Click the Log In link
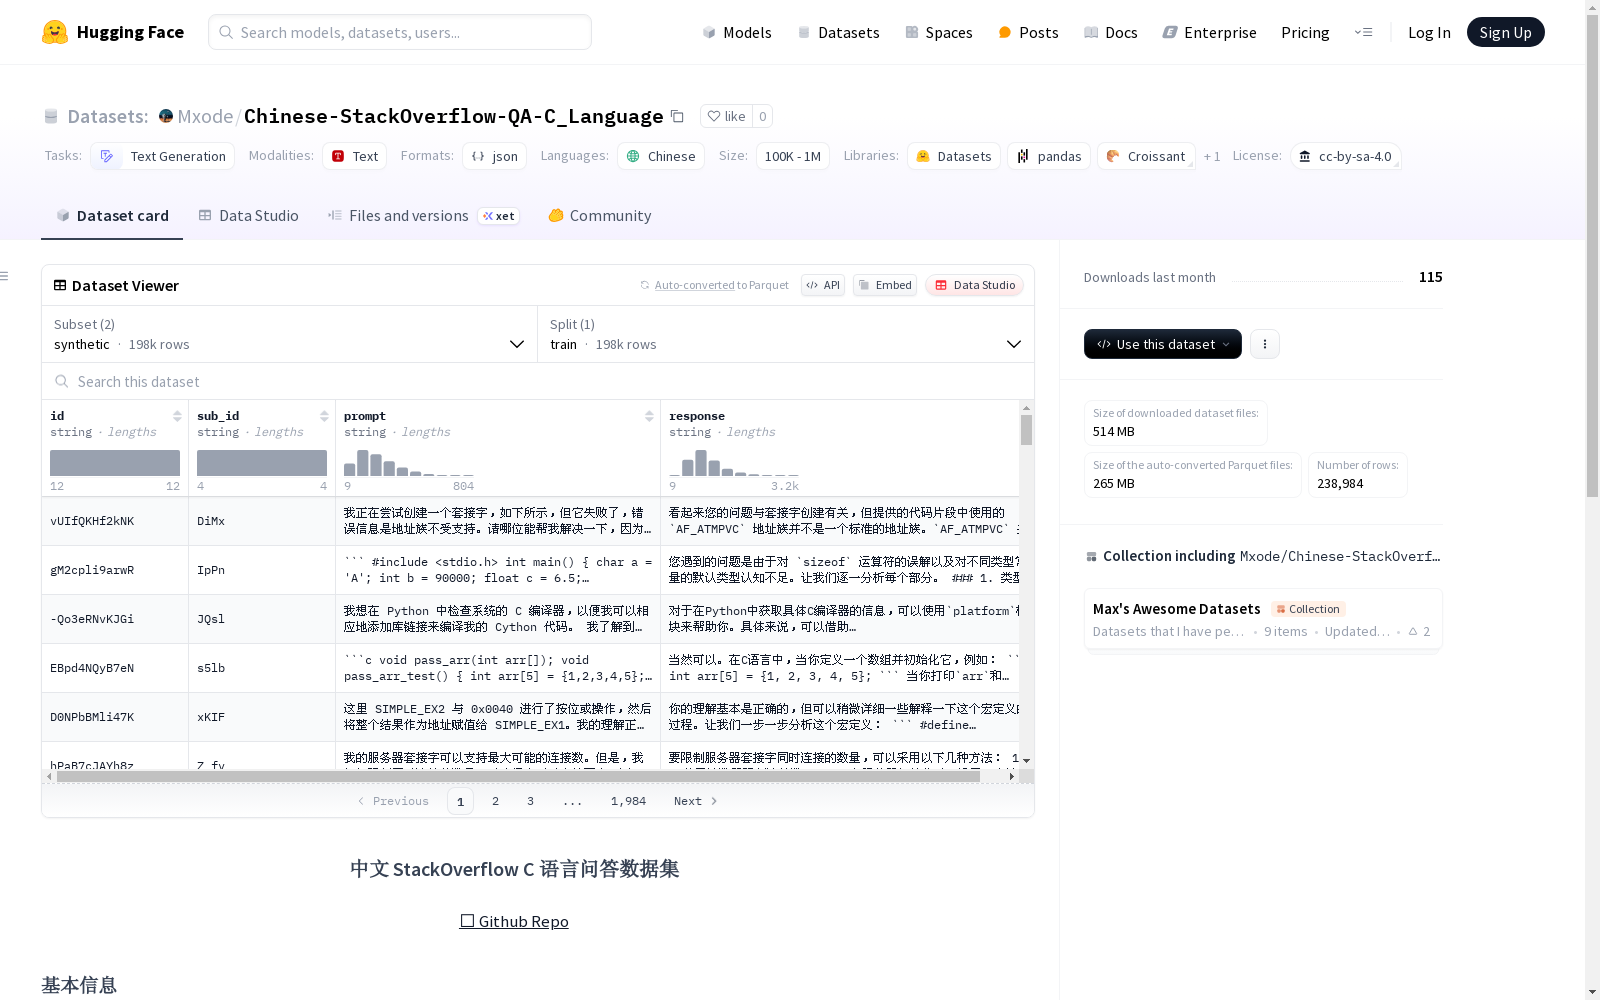 pyautogui.click(x=1429, y=32)
